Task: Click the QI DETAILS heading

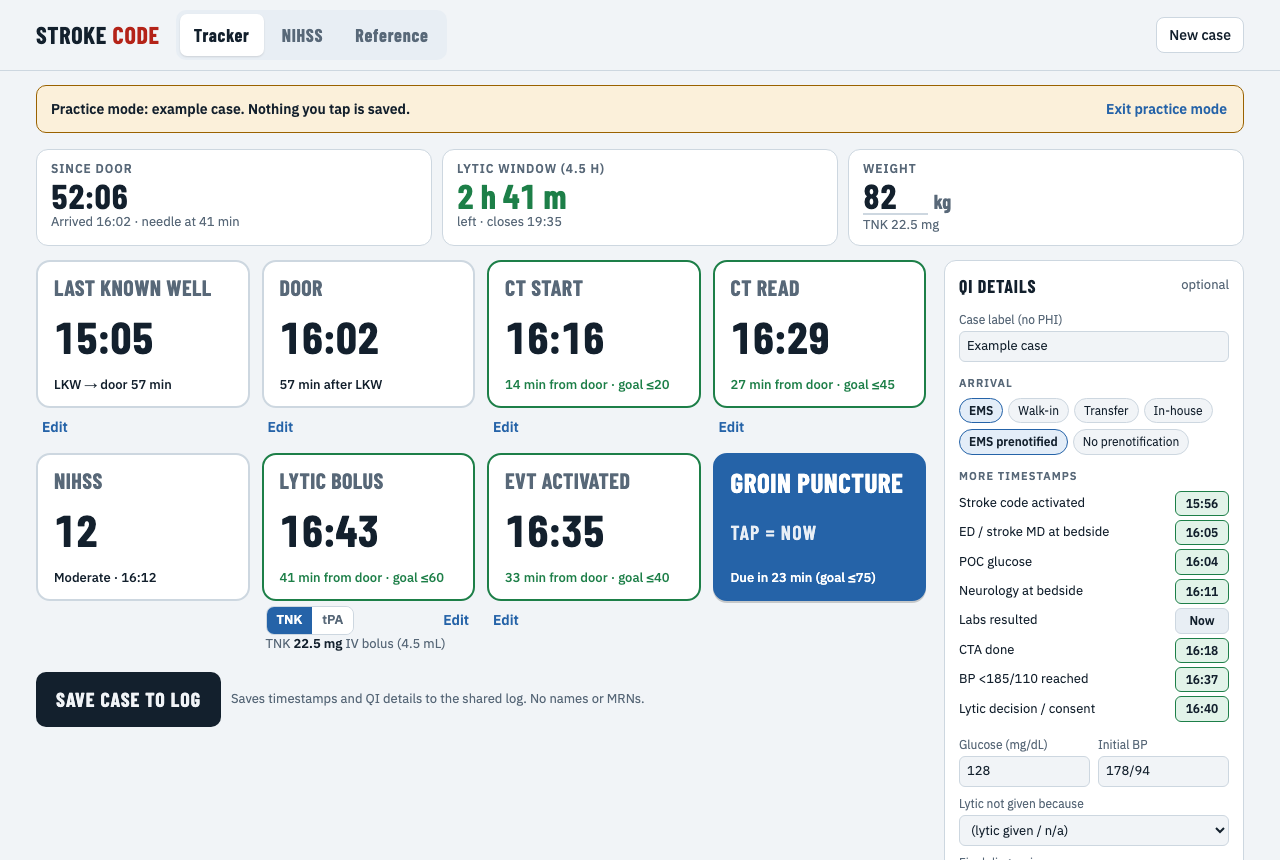Action: tap(997, 287)
